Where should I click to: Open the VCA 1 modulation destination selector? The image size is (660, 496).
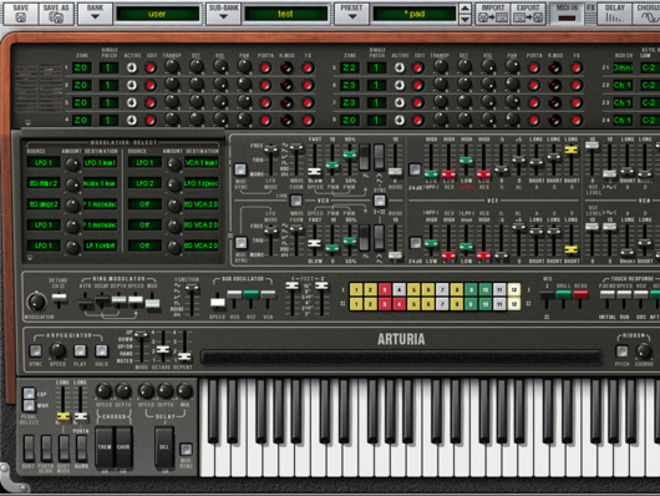(201, 163)
